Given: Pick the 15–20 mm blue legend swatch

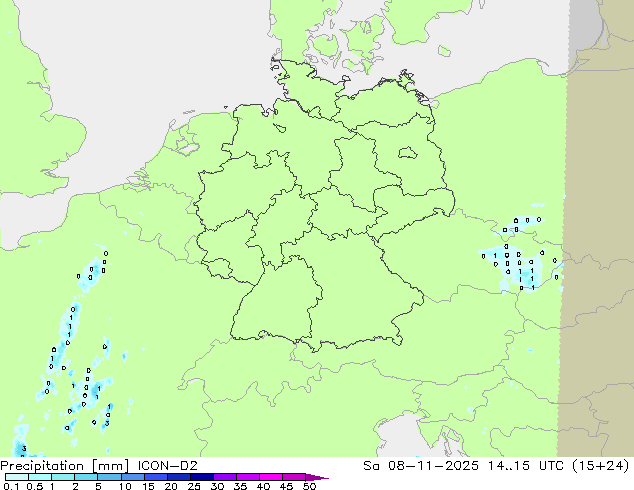Looking at the screenshot, I should [x=155, y=477].
